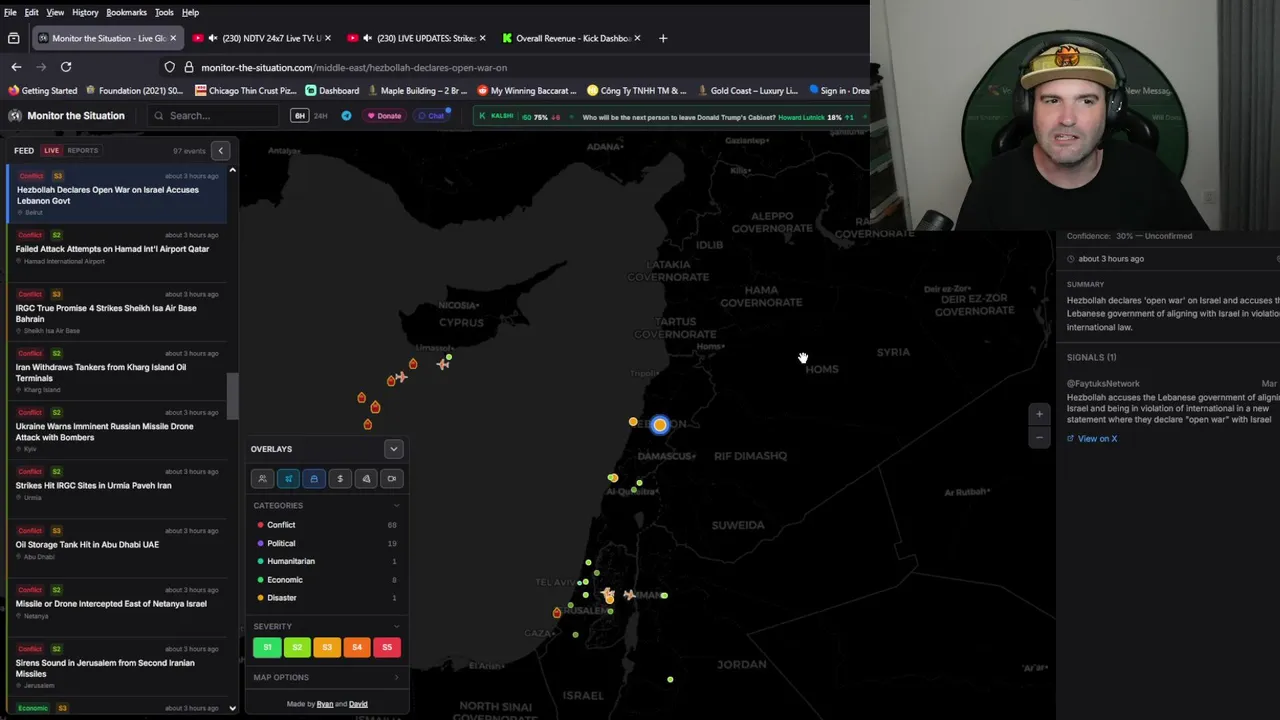Collapse the Categories section

pos(396,506)
